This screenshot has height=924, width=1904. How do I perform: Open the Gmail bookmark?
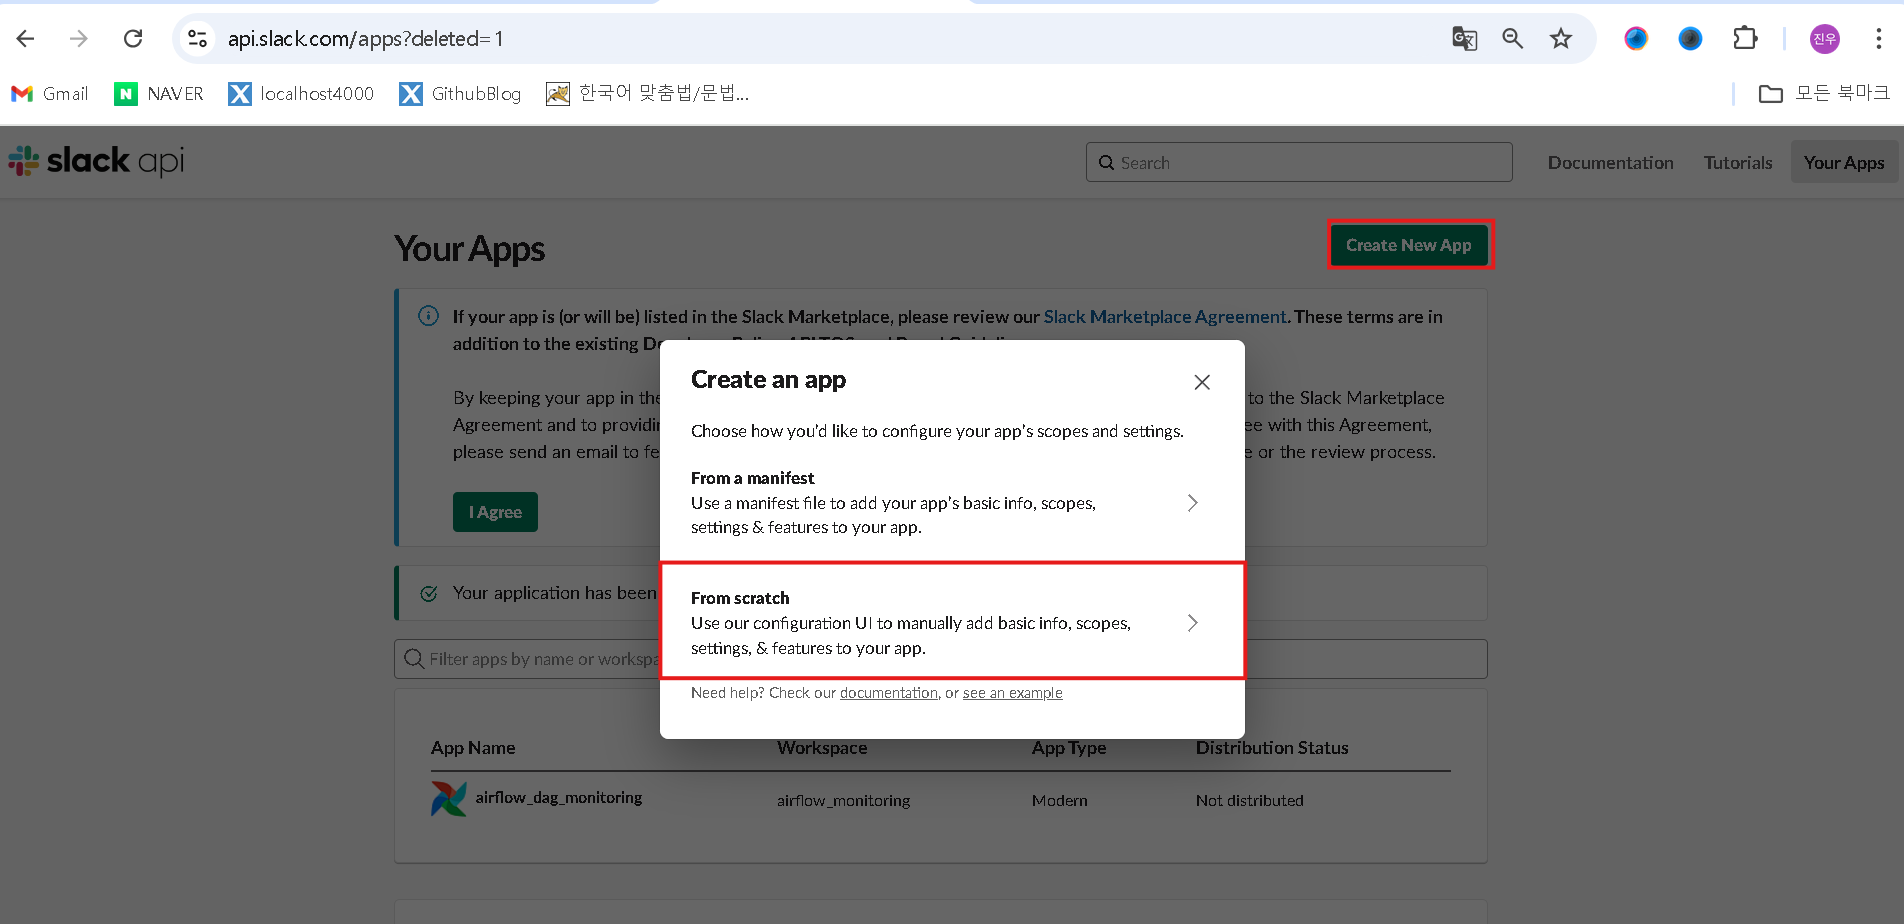pyautogui.click(x=50, y=94)
